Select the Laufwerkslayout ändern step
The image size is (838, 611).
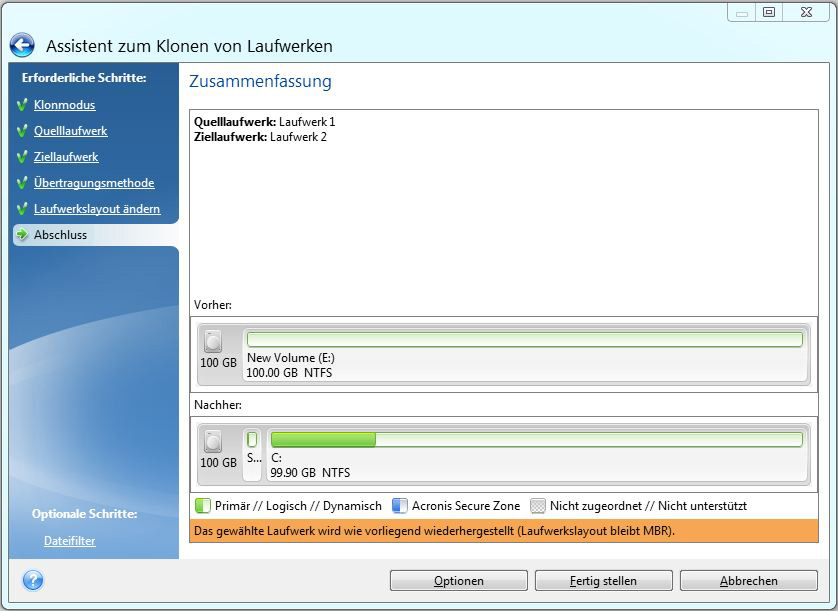[96, 209]
